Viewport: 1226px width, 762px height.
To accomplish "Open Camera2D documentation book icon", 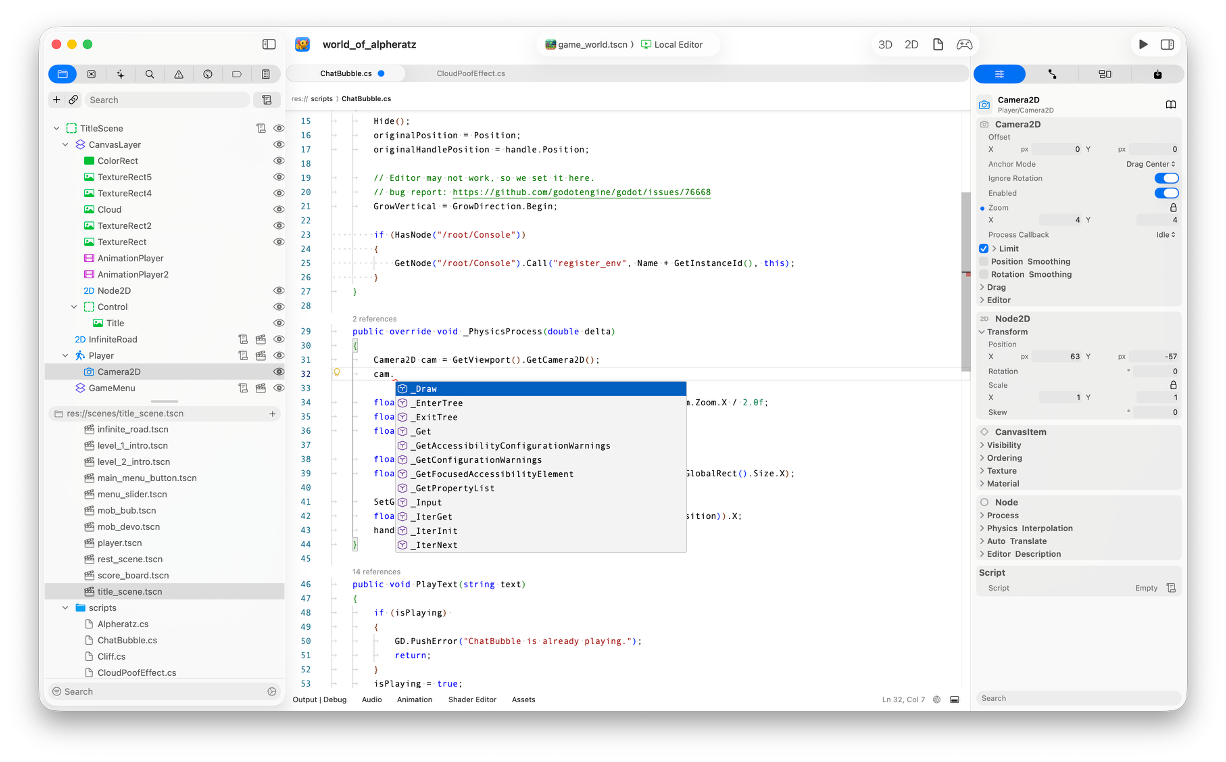I will [x=1170, y=104].
